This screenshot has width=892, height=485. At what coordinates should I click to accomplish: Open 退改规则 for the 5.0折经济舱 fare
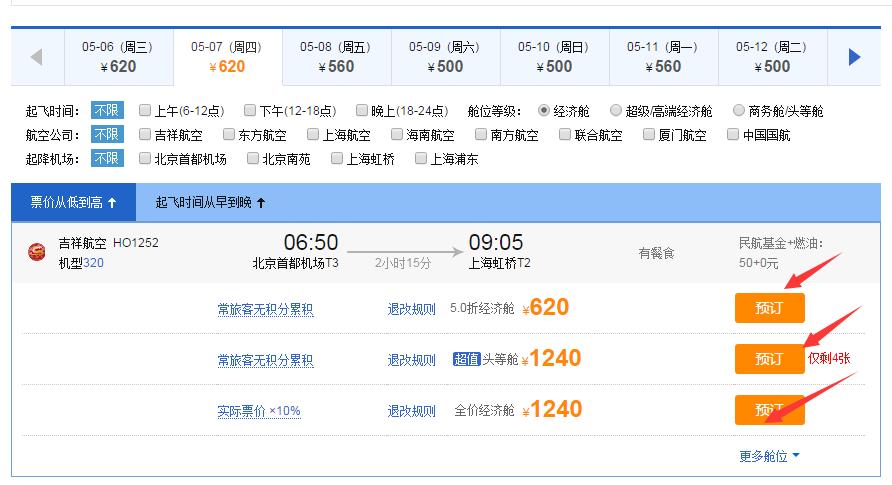[x=412, y=309]
